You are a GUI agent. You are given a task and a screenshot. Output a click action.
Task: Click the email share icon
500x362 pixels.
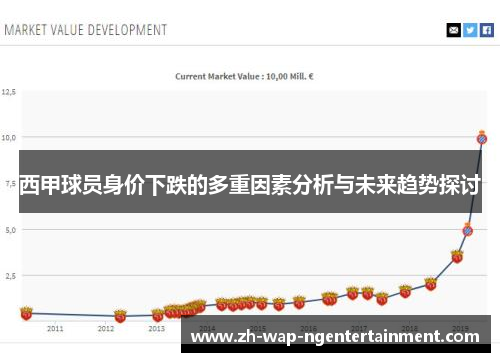tap(454, 30)
